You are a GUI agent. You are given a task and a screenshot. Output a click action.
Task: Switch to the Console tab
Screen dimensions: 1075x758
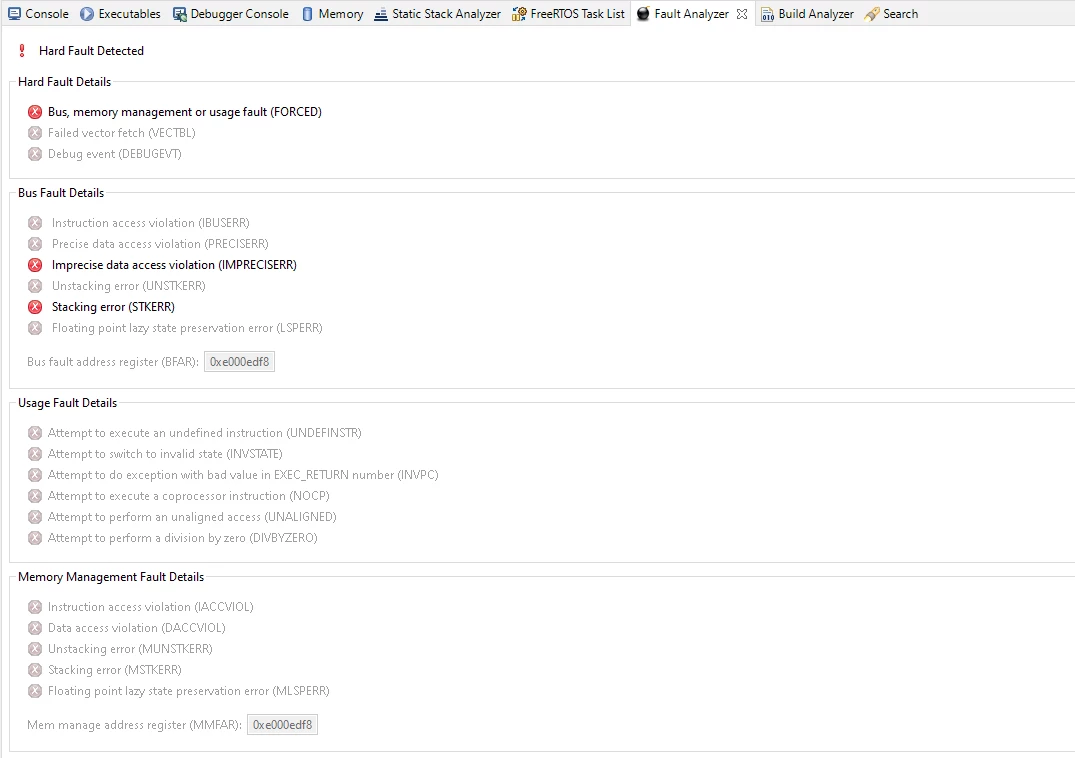click(x=38, y=14)
